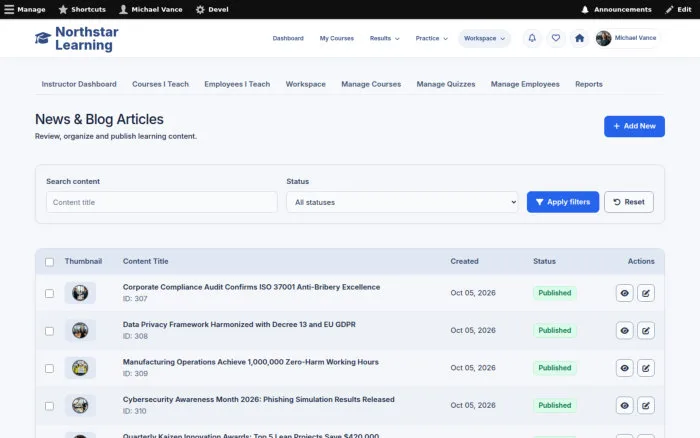Open the Reports tab
The width and height of the screenshot is (700, 438).
point(588,84)
